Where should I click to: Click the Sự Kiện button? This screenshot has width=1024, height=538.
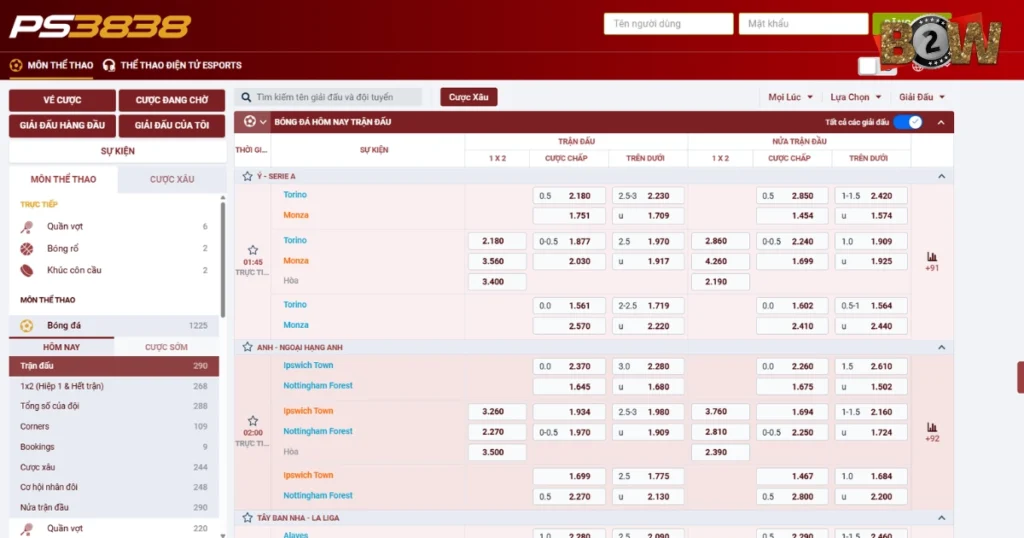pyautogui.click(x=118, y=151)
